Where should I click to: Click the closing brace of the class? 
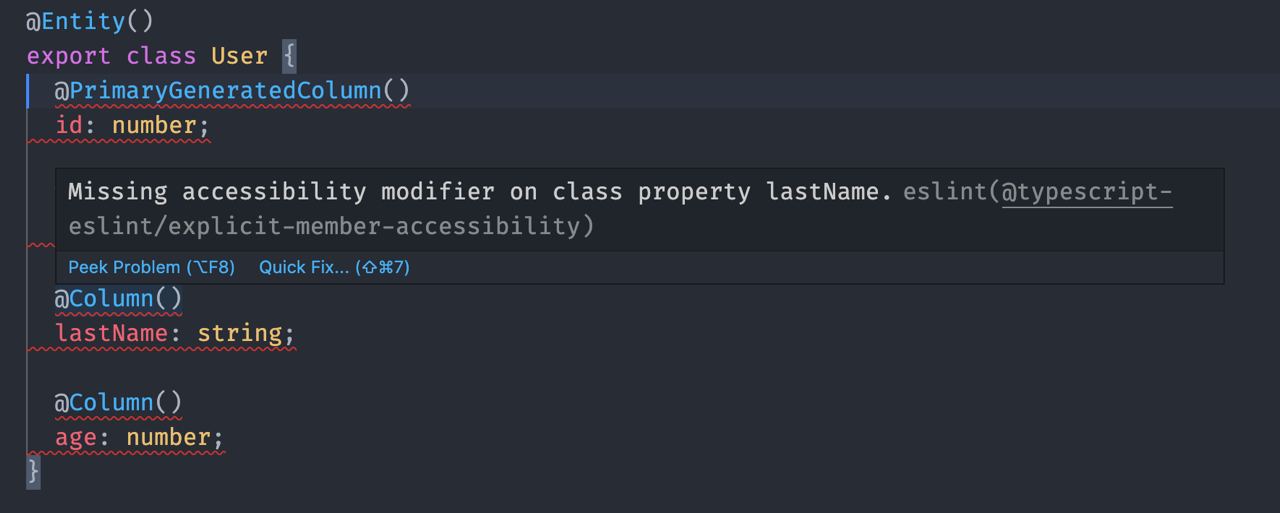point(33,470)
